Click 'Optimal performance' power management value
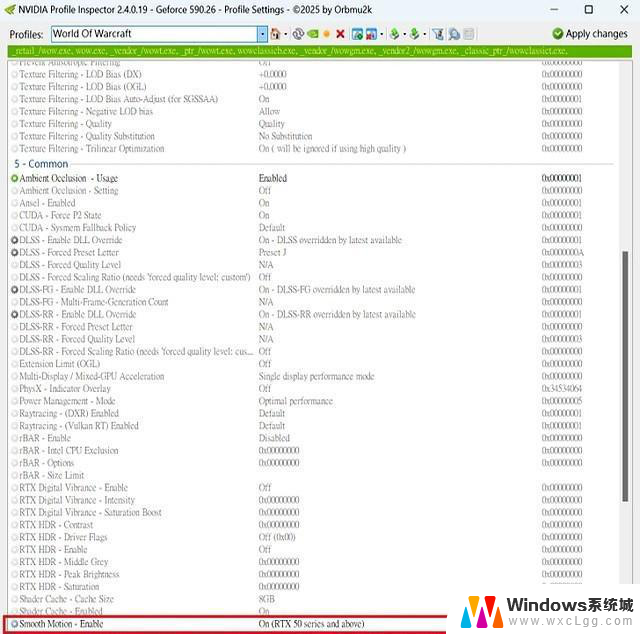640x634 pixels. [x=296, y=401]
